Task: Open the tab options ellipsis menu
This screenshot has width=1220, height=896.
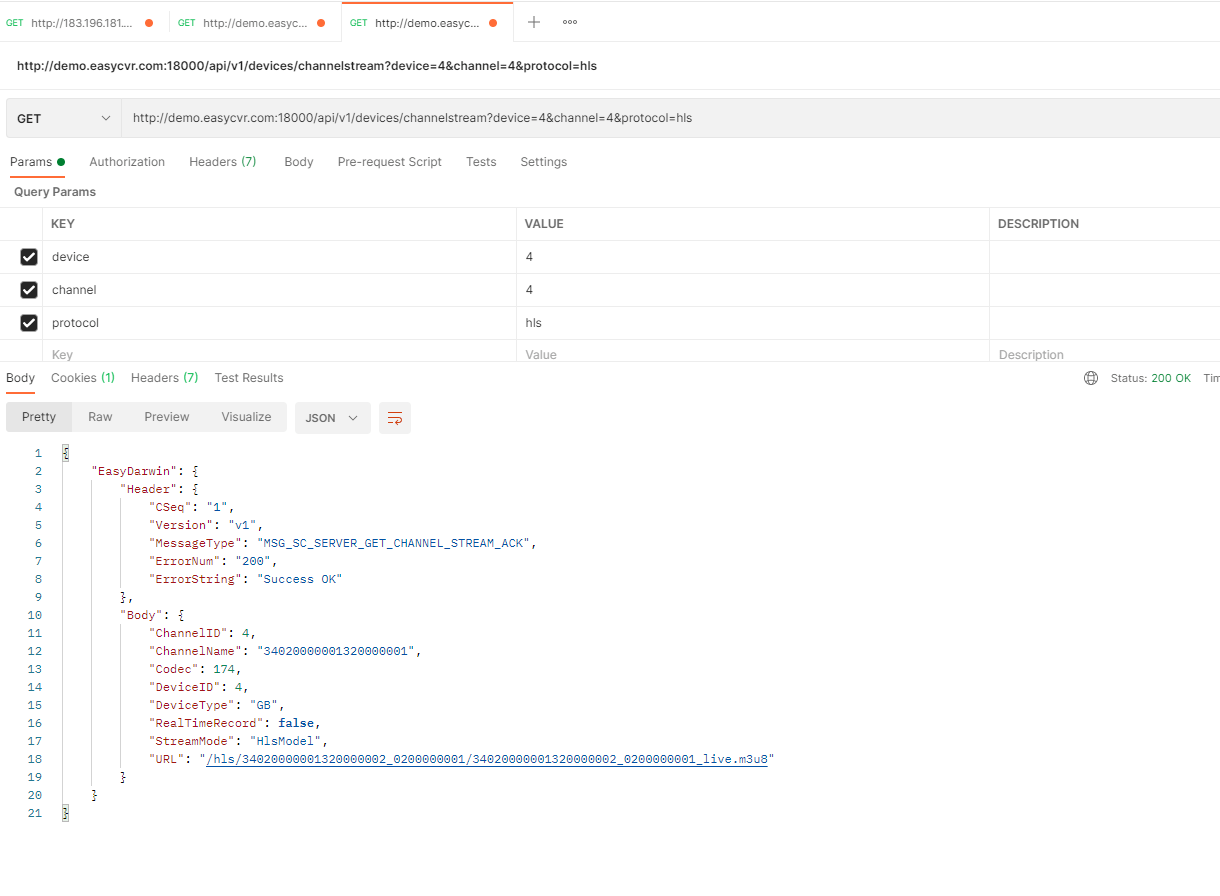Action: click(569, 22)
